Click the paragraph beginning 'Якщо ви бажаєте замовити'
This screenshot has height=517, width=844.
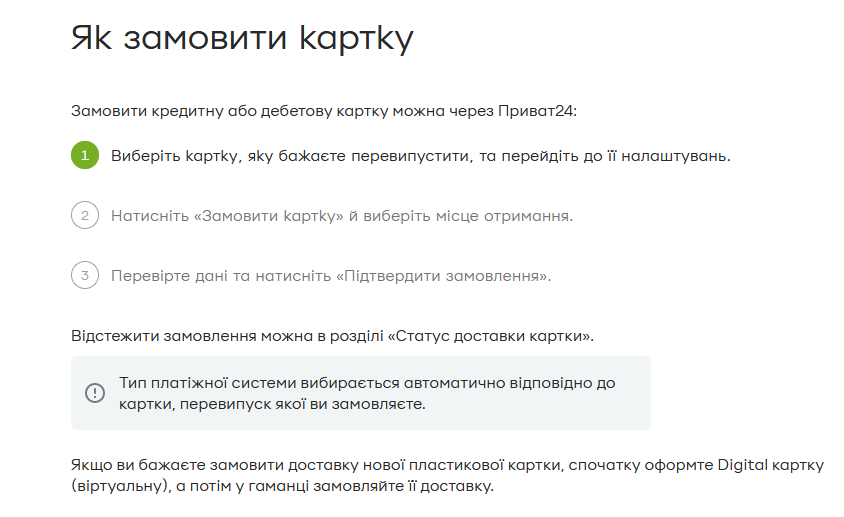click(447, 475)
